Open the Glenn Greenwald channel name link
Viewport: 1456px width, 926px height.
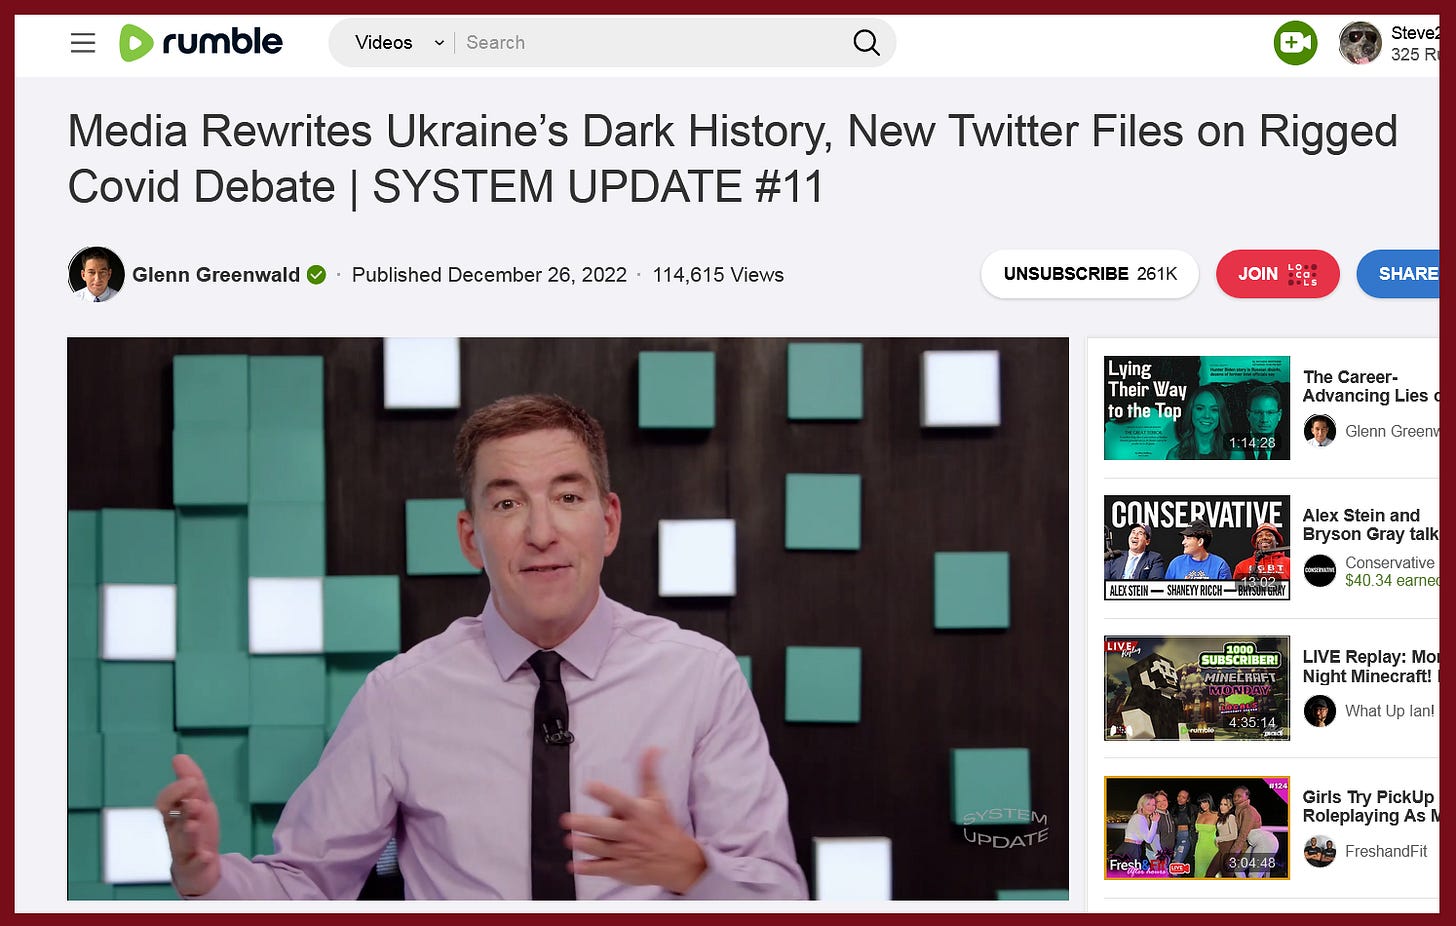216,275
